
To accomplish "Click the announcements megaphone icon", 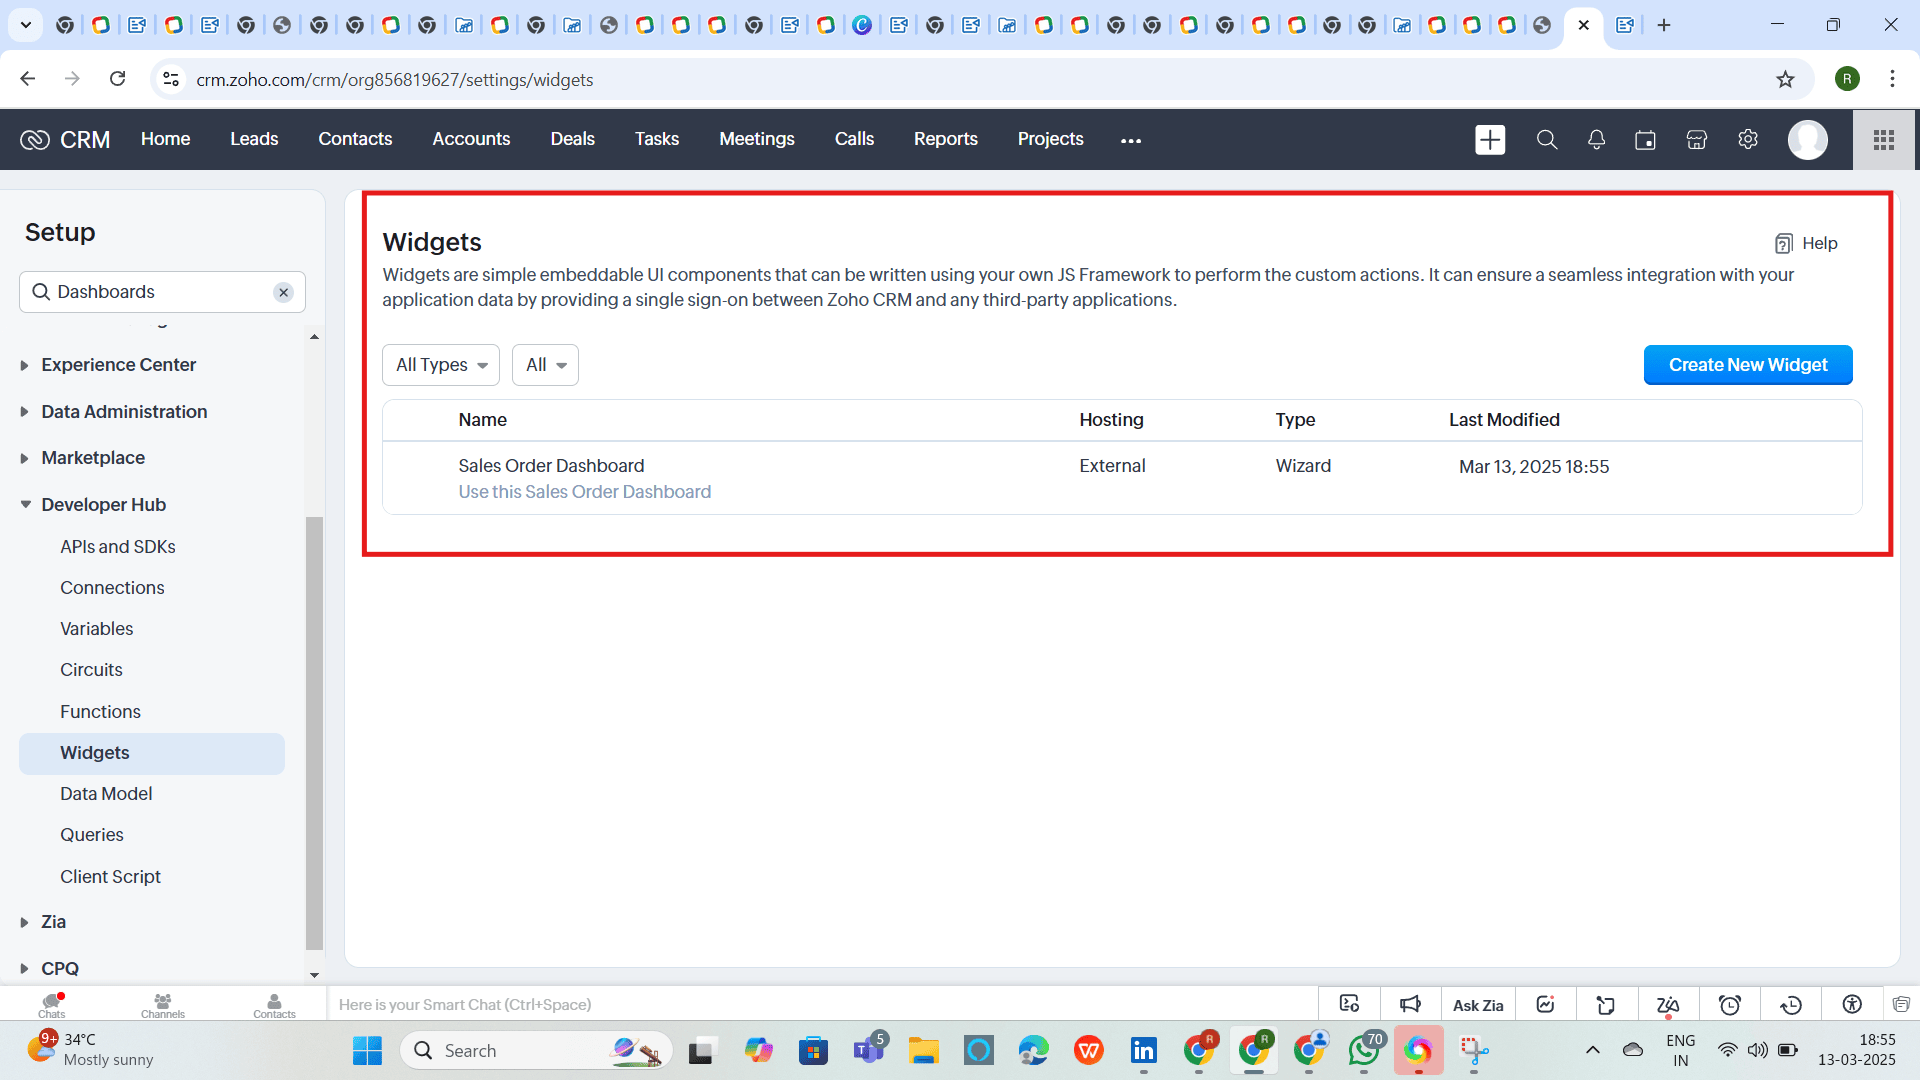I will coord(1410,1004).
